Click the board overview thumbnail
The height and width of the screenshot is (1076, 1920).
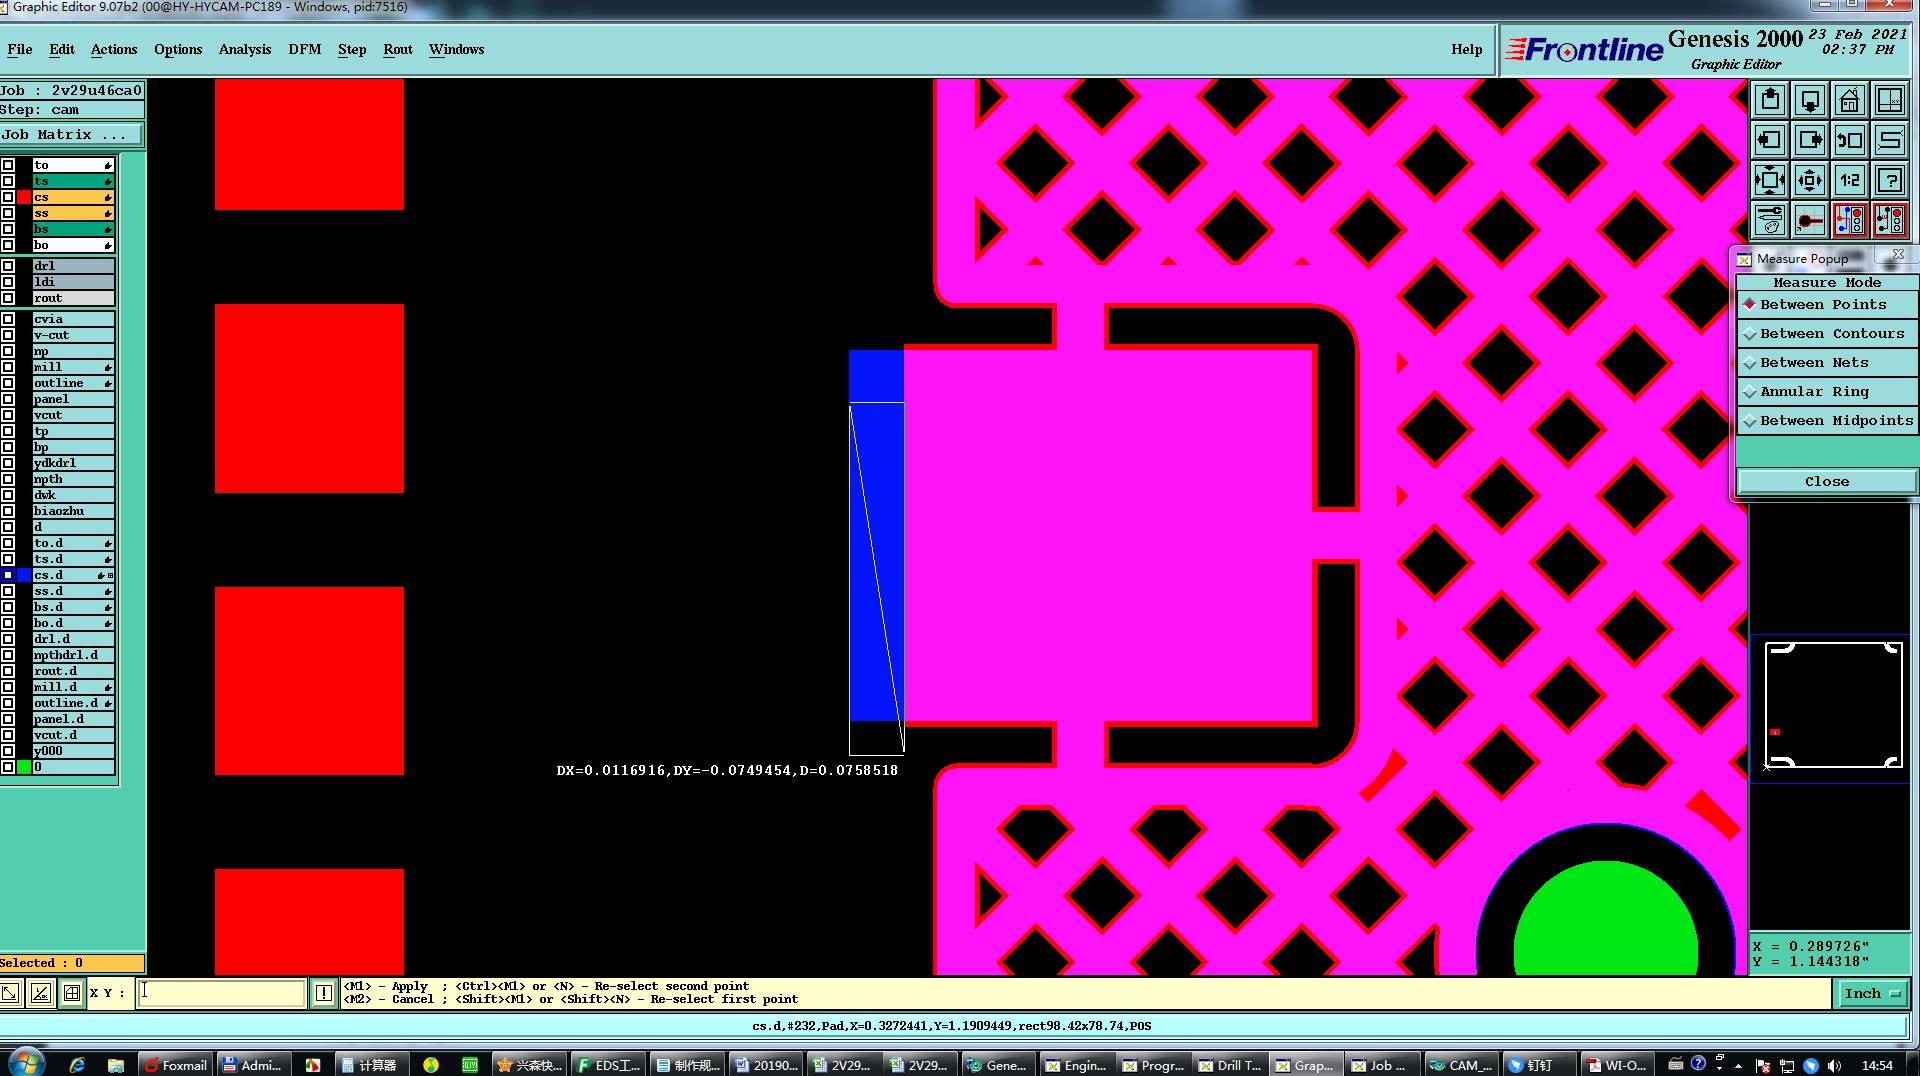click(x=1833, y=706)
